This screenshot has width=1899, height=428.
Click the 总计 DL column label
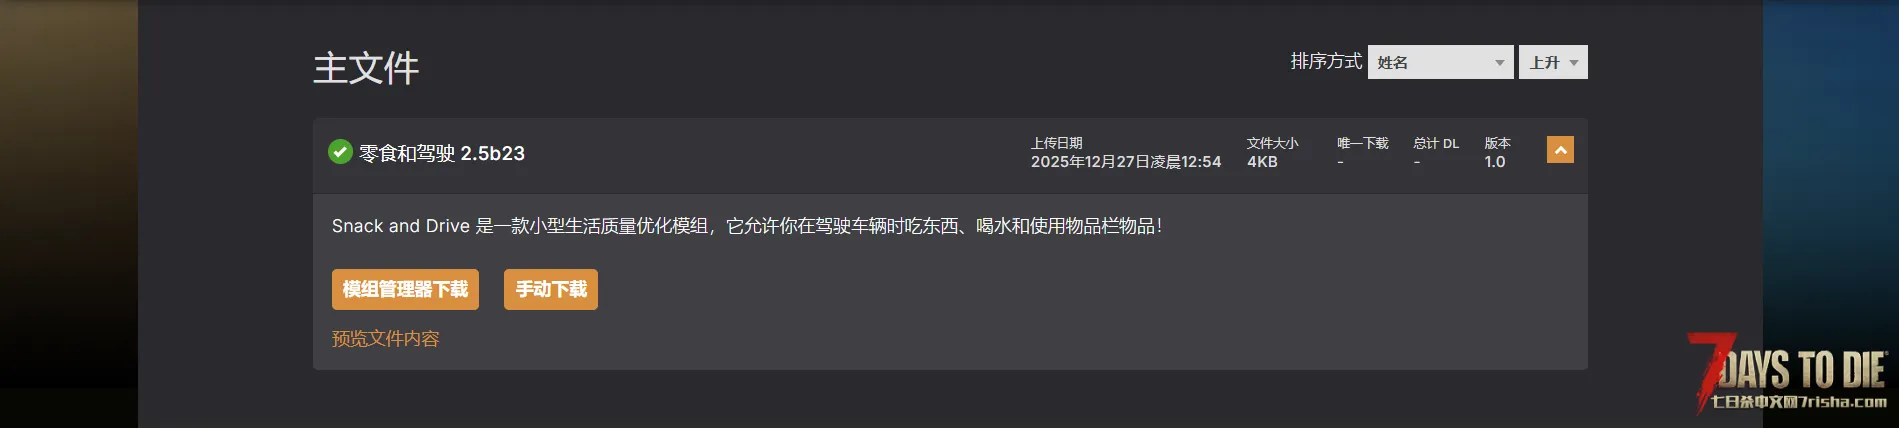(x=1436, y=143)
